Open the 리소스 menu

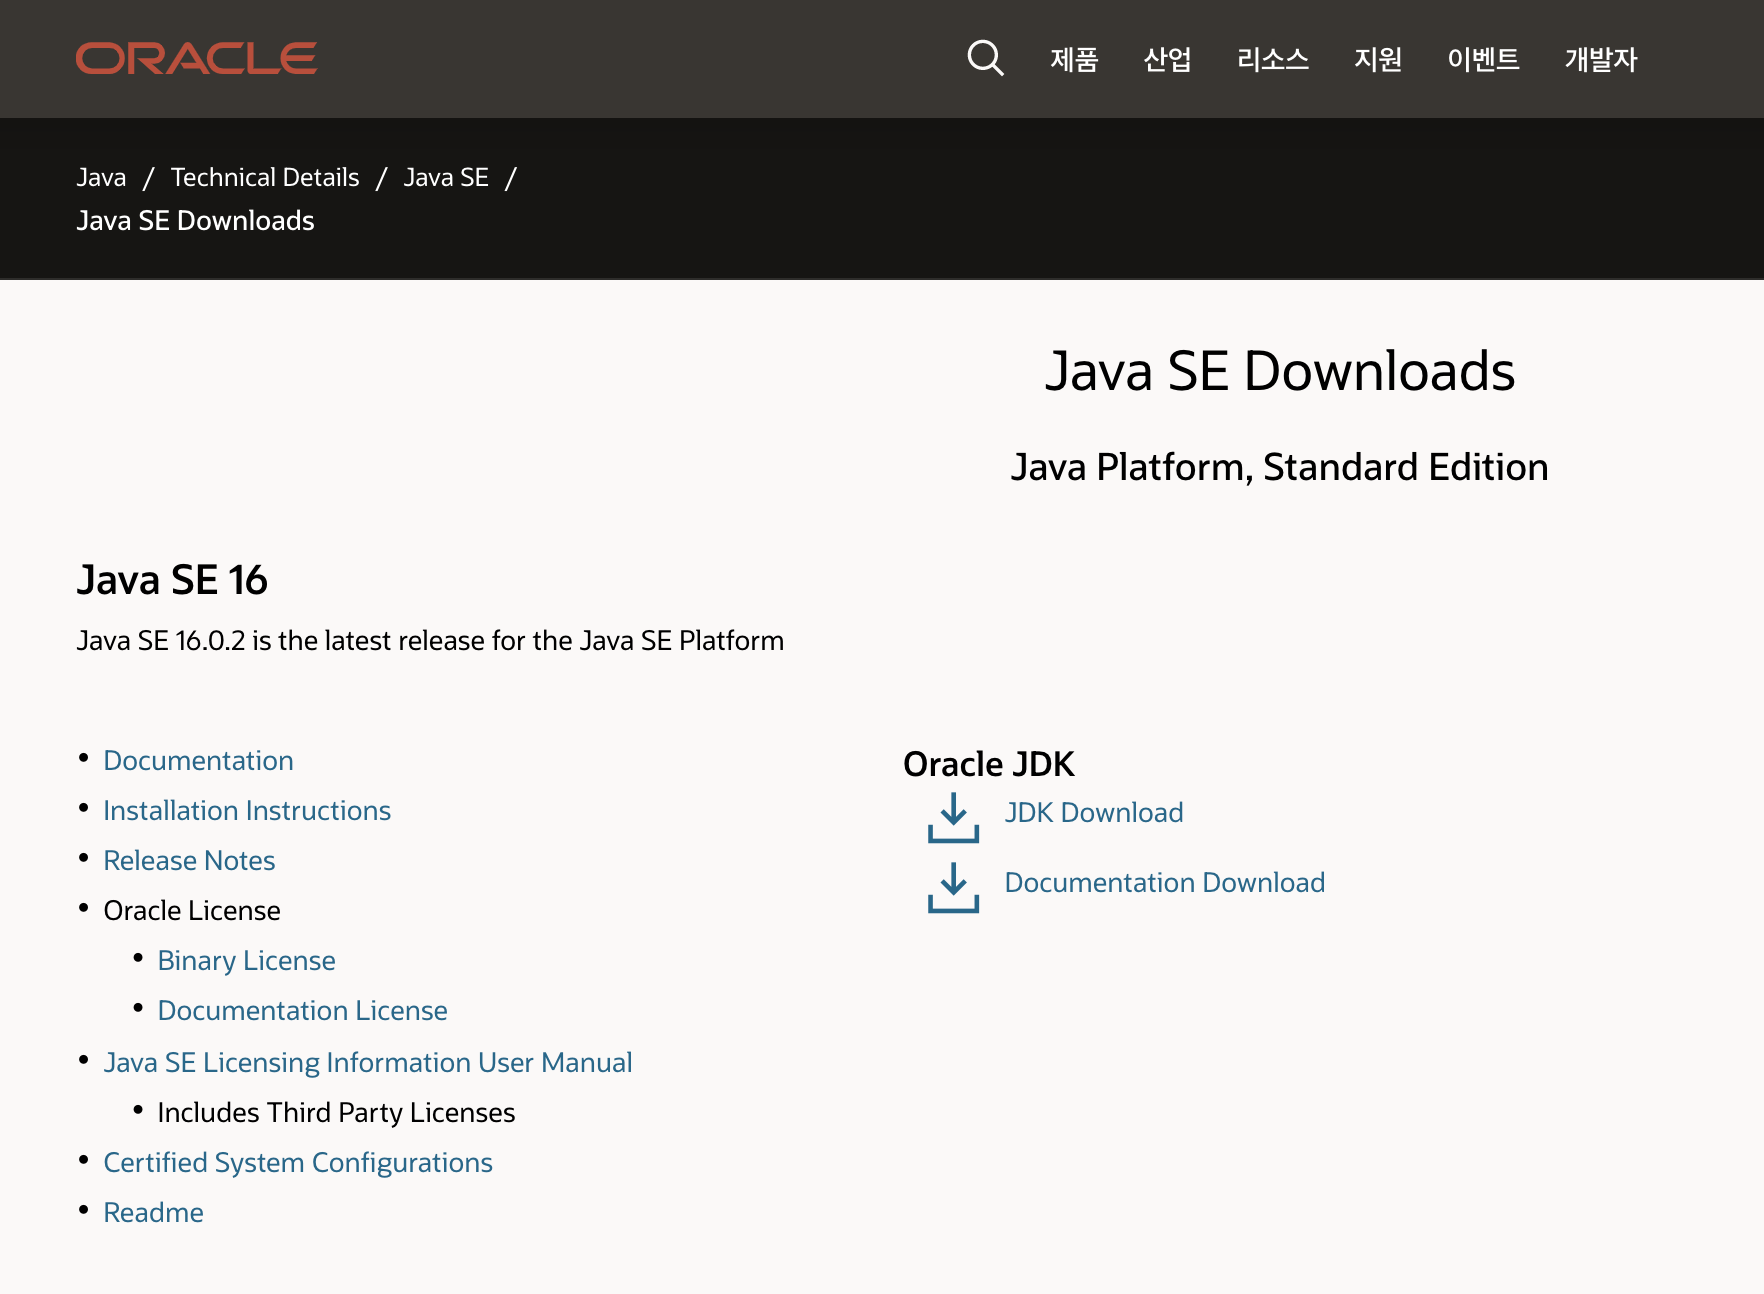click(1272, 59)
